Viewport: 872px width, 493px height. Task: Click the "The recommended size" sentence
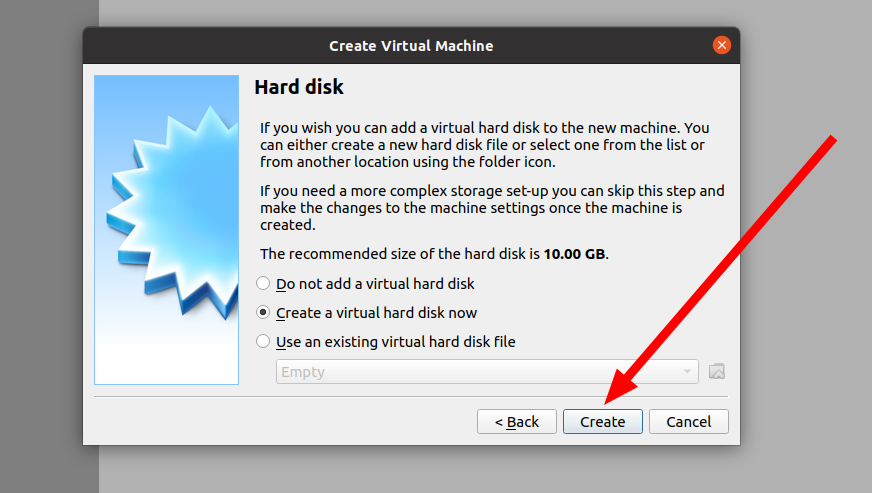[400, 254]
